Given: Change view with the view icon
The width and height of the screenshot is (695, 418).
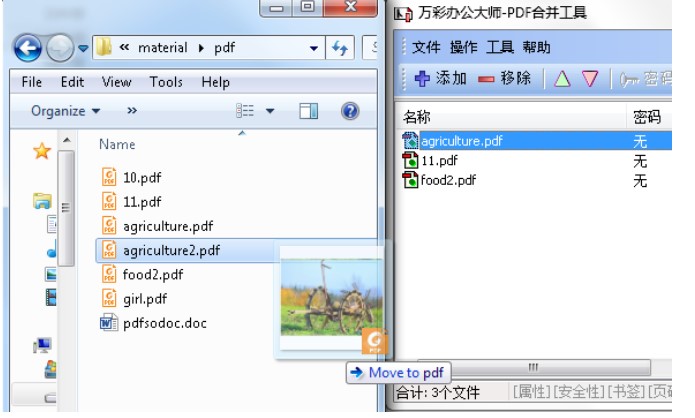Looking at the screenshot, I should click(x=245, y=111).
